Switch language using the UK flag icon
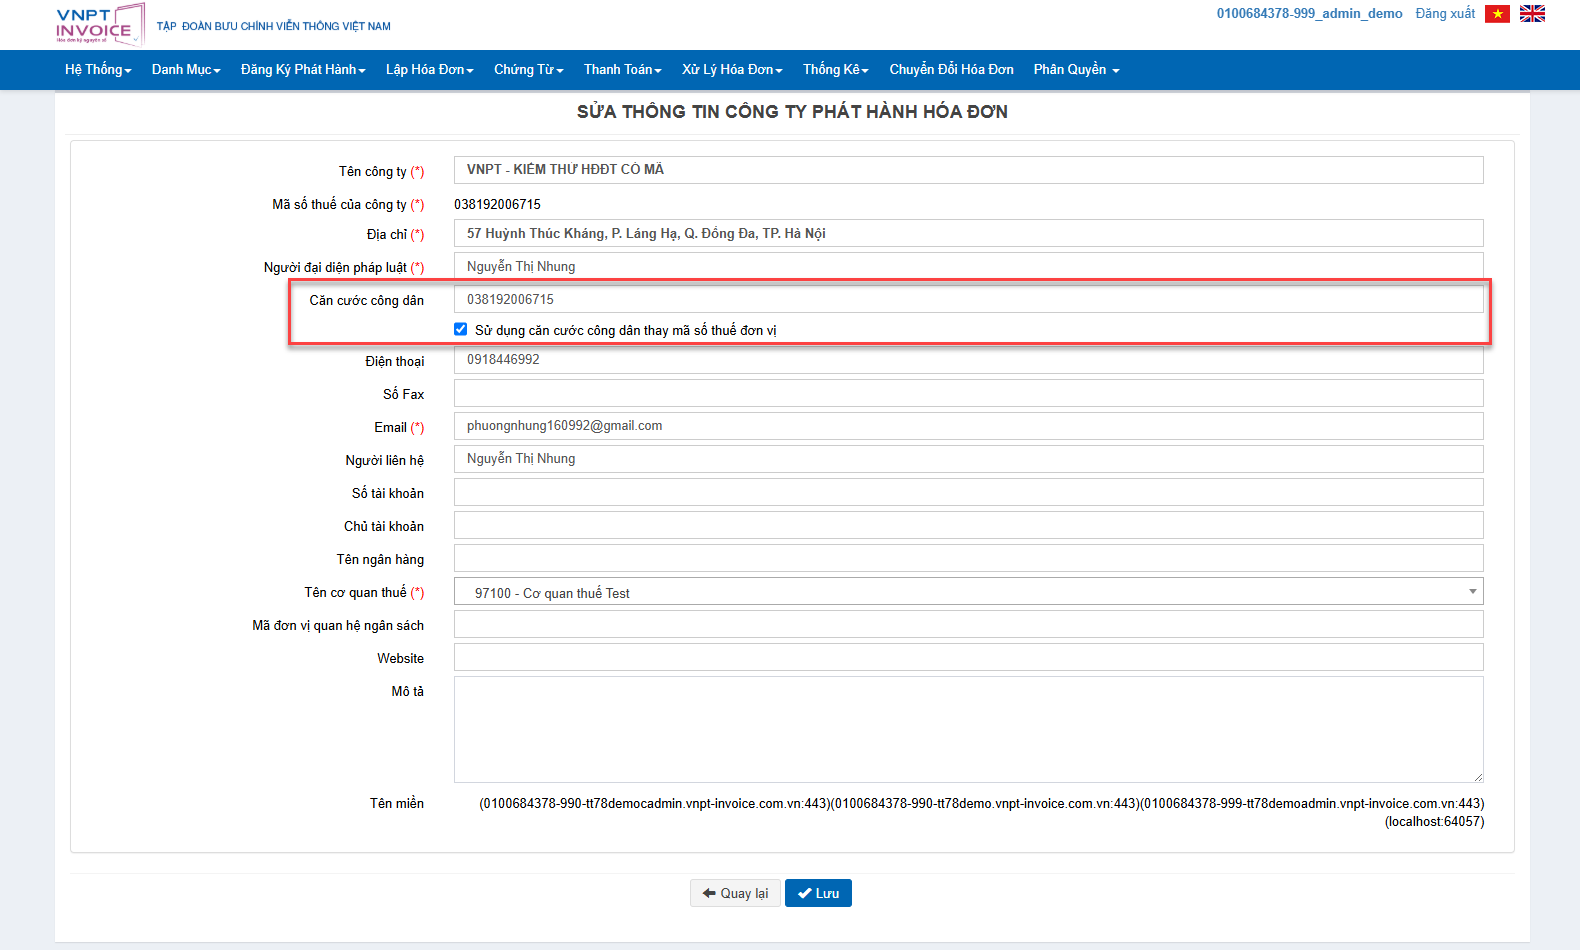Image resolution: width=1580 pixels, height=950 pixels. [1532, 14]
